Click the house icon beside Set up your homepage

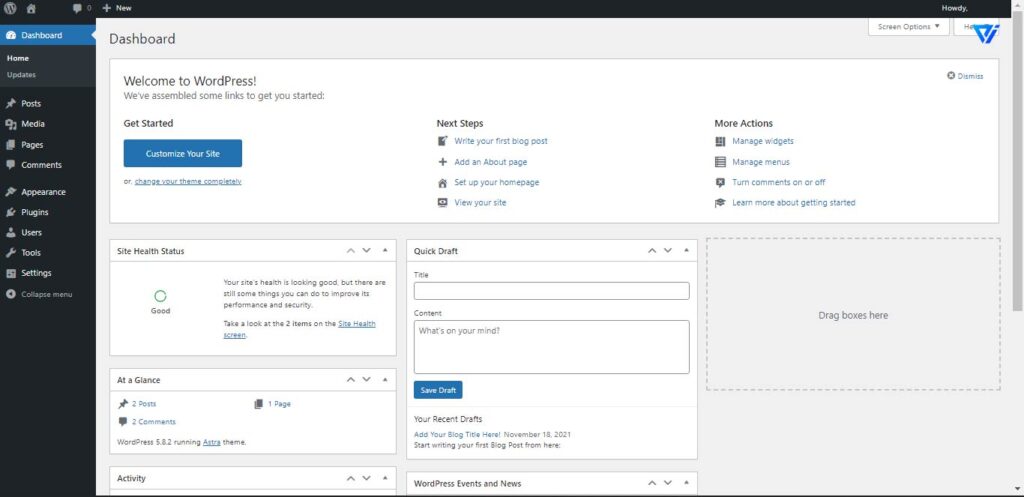click(x=443, y=183)
